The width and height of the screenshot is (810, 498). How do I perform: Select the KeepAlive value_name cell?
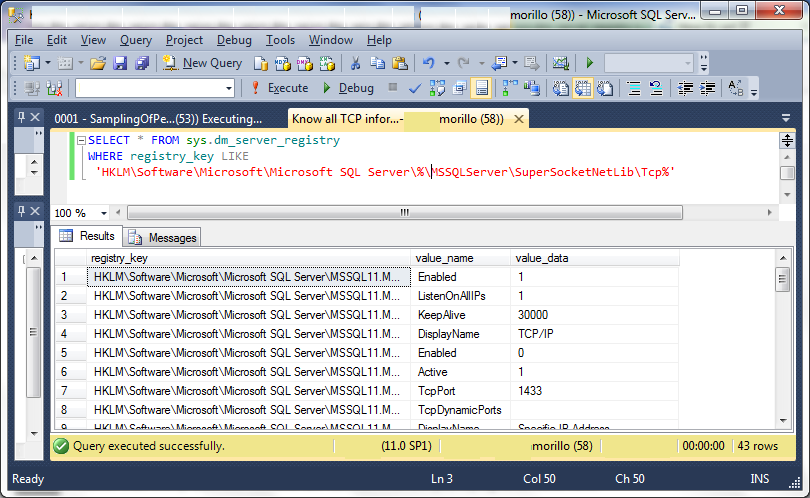point(460,315)
